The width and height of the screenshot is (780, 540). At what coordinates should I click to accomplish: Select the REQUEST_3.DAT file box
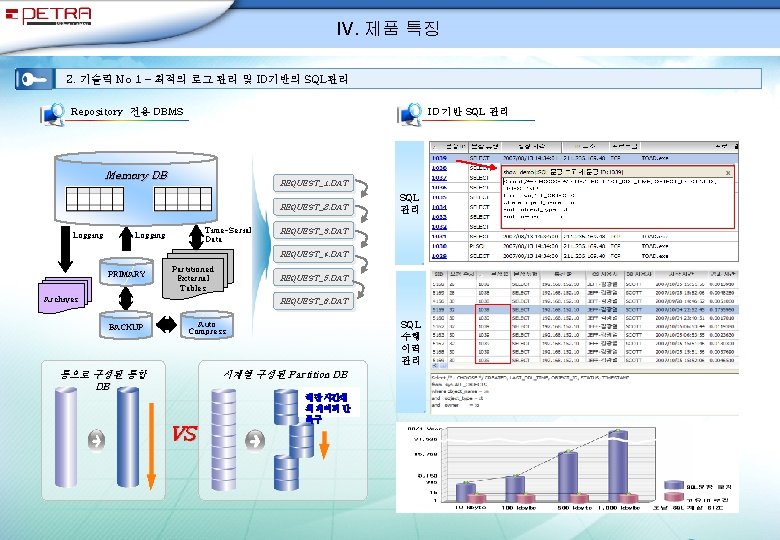[313, 231]
